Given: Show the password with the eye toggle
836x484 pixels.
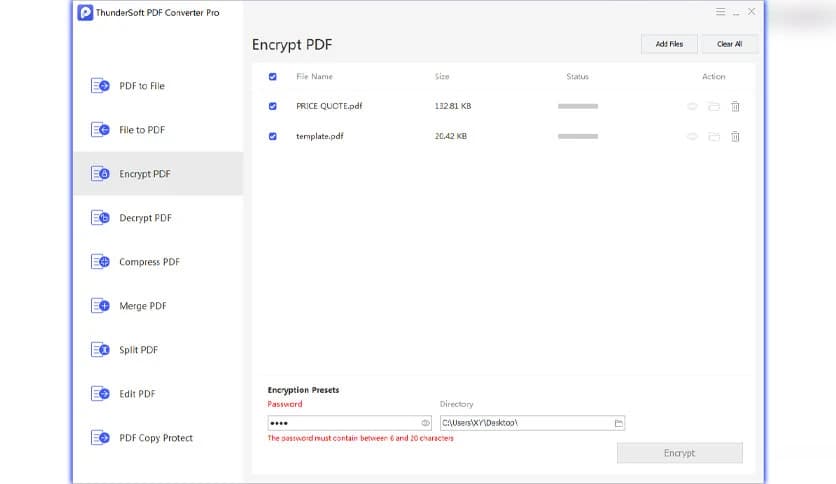Looking at the screenshot, I should point(425,423).
